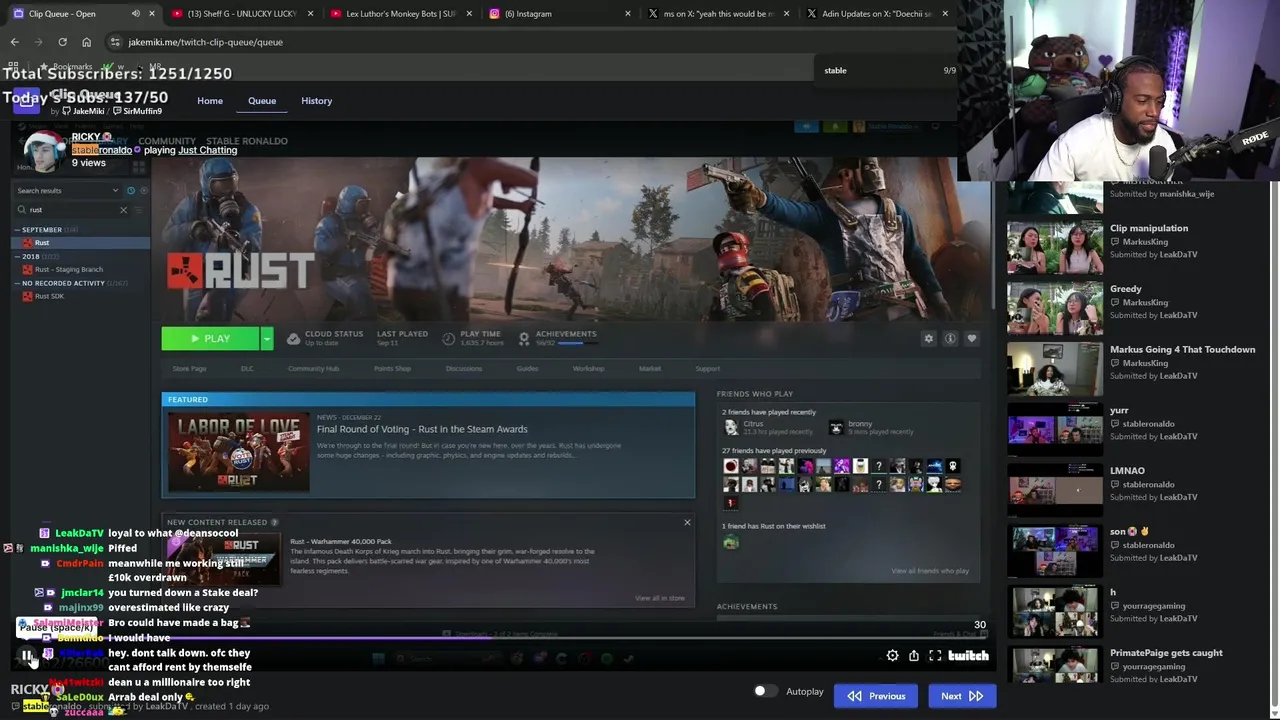This screenshot has height=720, width=1280.
Task: Click the achievements progress bar
Action: 577,343
